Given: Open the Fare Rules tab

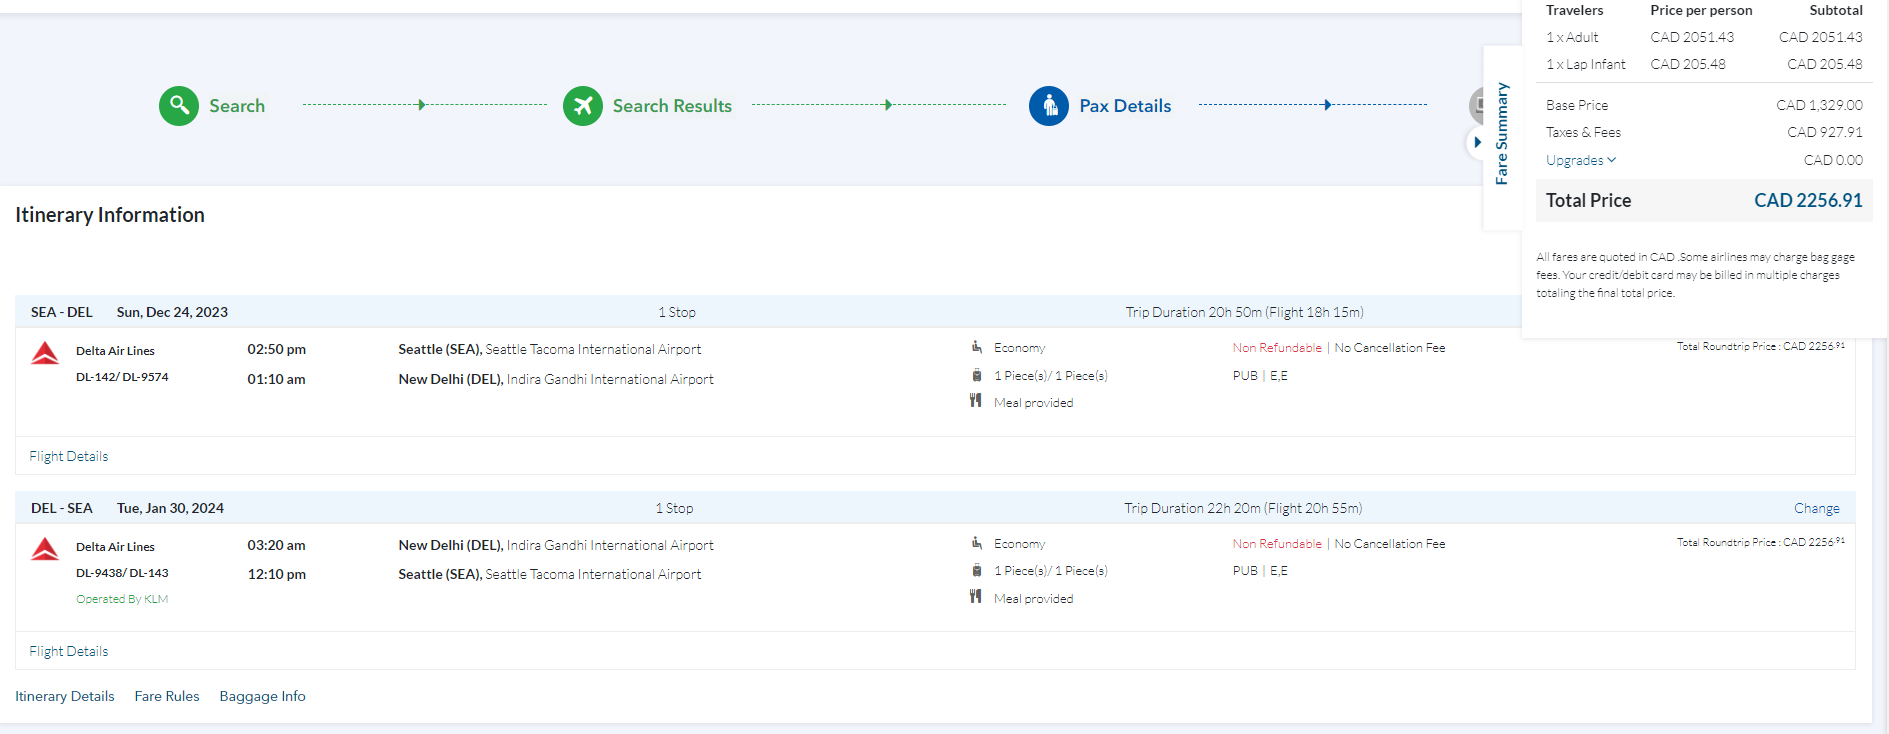Looking at the screenshot, I should coord(167,696).
